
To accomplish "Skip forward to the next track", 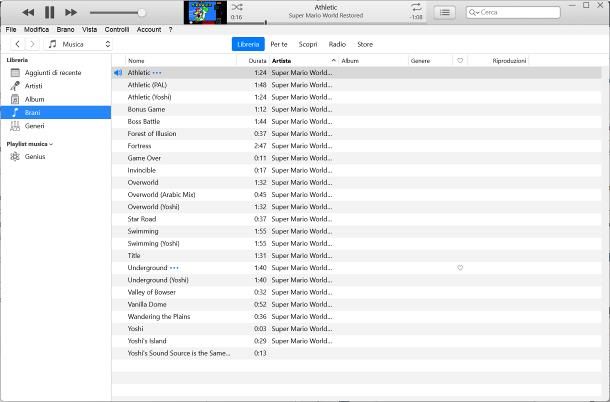I will point(71,12).
